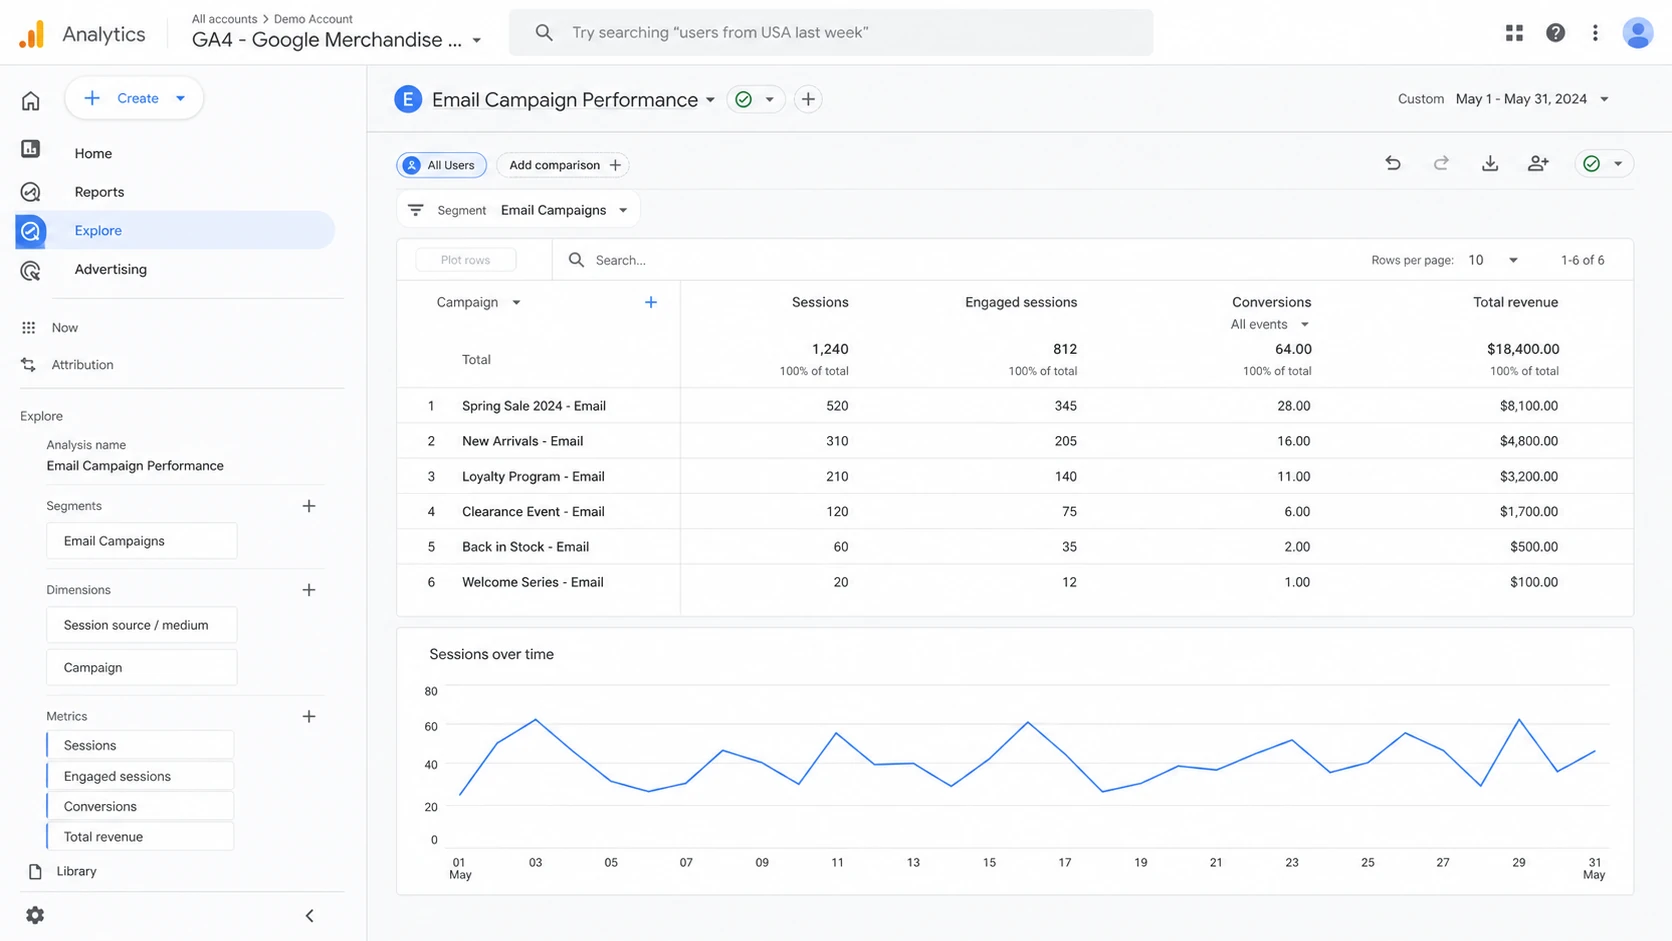Click the Plot rows button
Image resolution: width=1672 pixels, height=941 pixels.
pyautogui.click(x=465, y=260)
